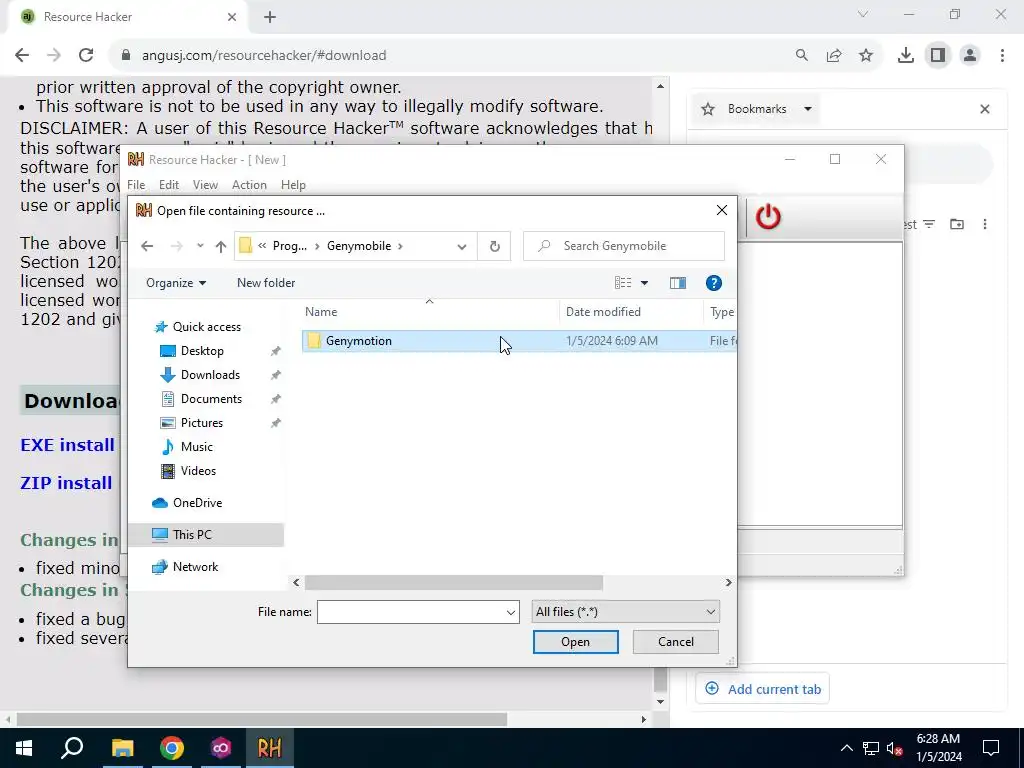The height and width of the screenshot is (768, 1024).
Task: Open Windows Start menu
Action: (24, 748)
